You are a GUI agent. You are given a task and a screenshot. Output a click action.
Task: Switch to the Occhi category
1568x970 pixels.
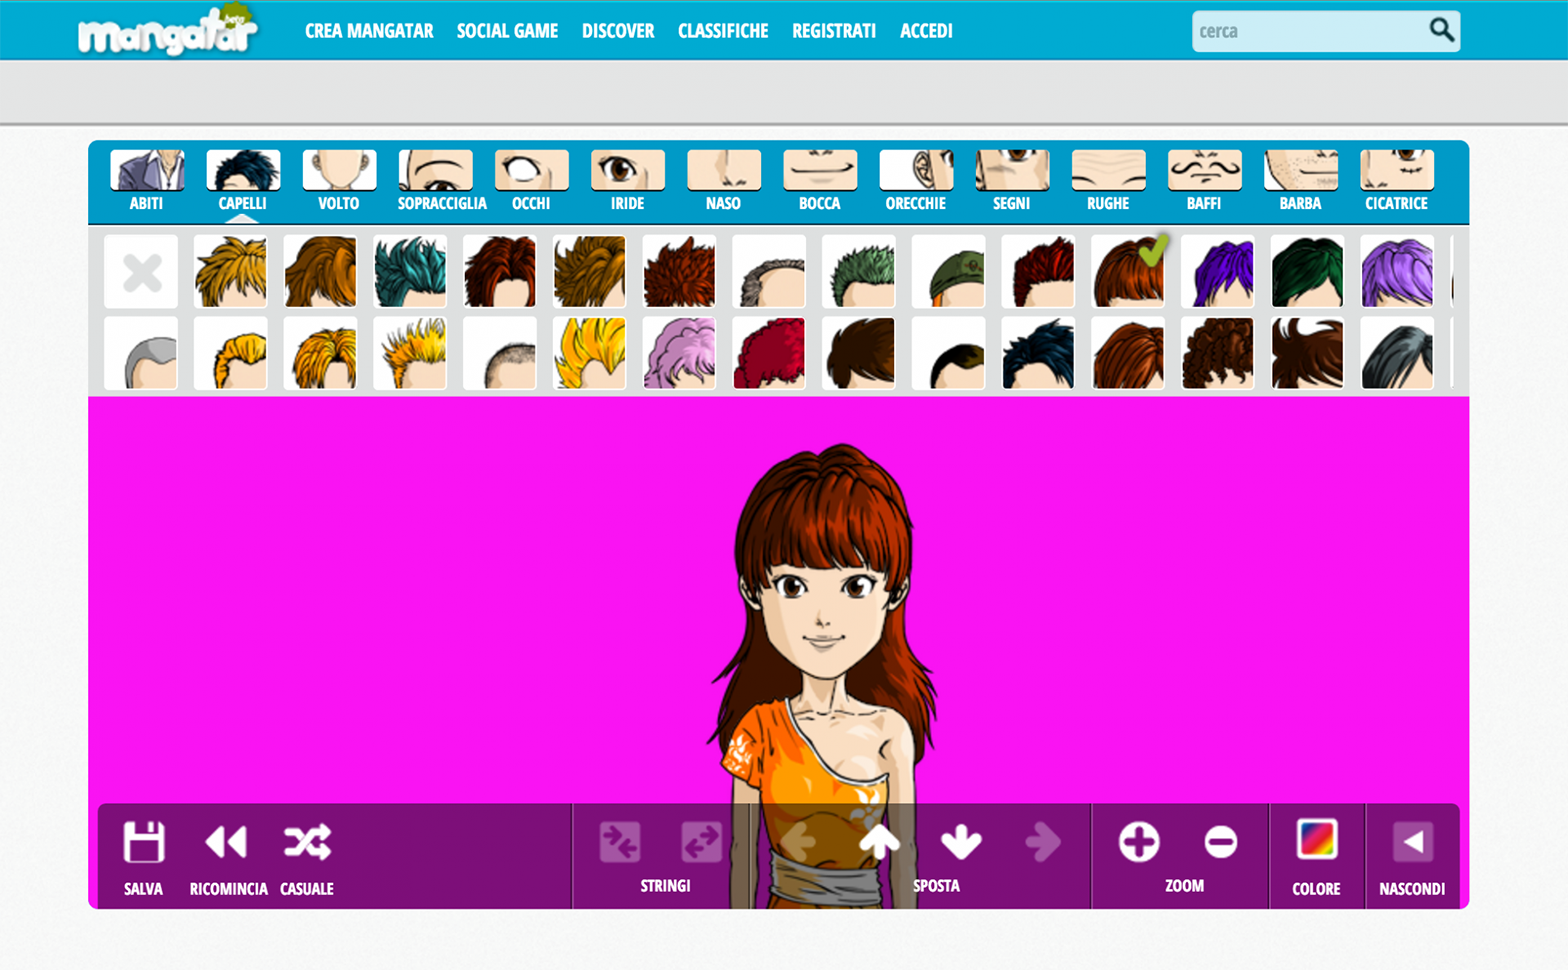click(x=531, y=181)
